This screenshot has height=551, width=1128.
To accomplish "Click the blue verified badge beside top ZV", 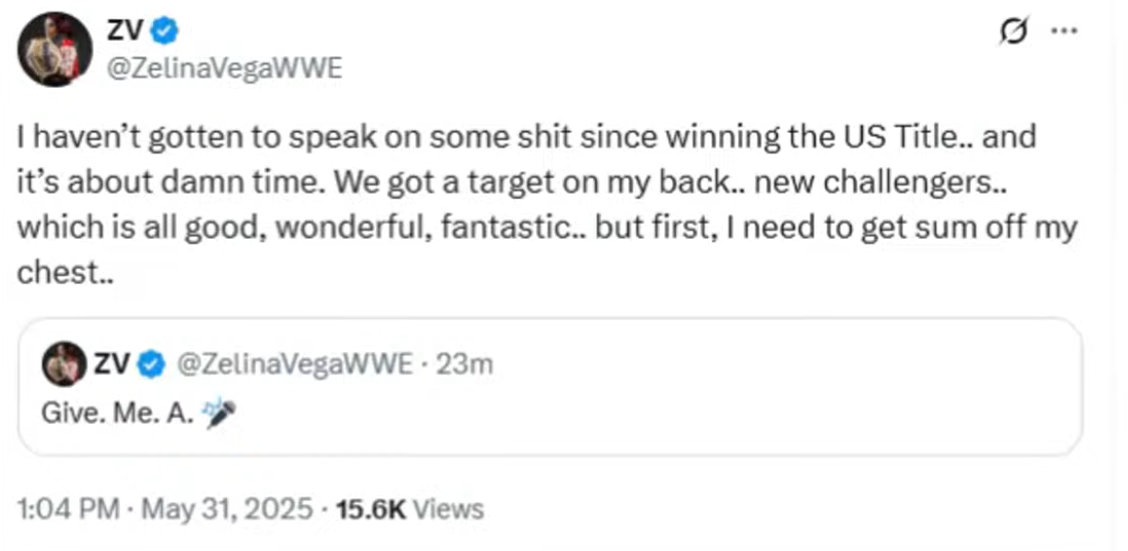I will coord(166,32).
